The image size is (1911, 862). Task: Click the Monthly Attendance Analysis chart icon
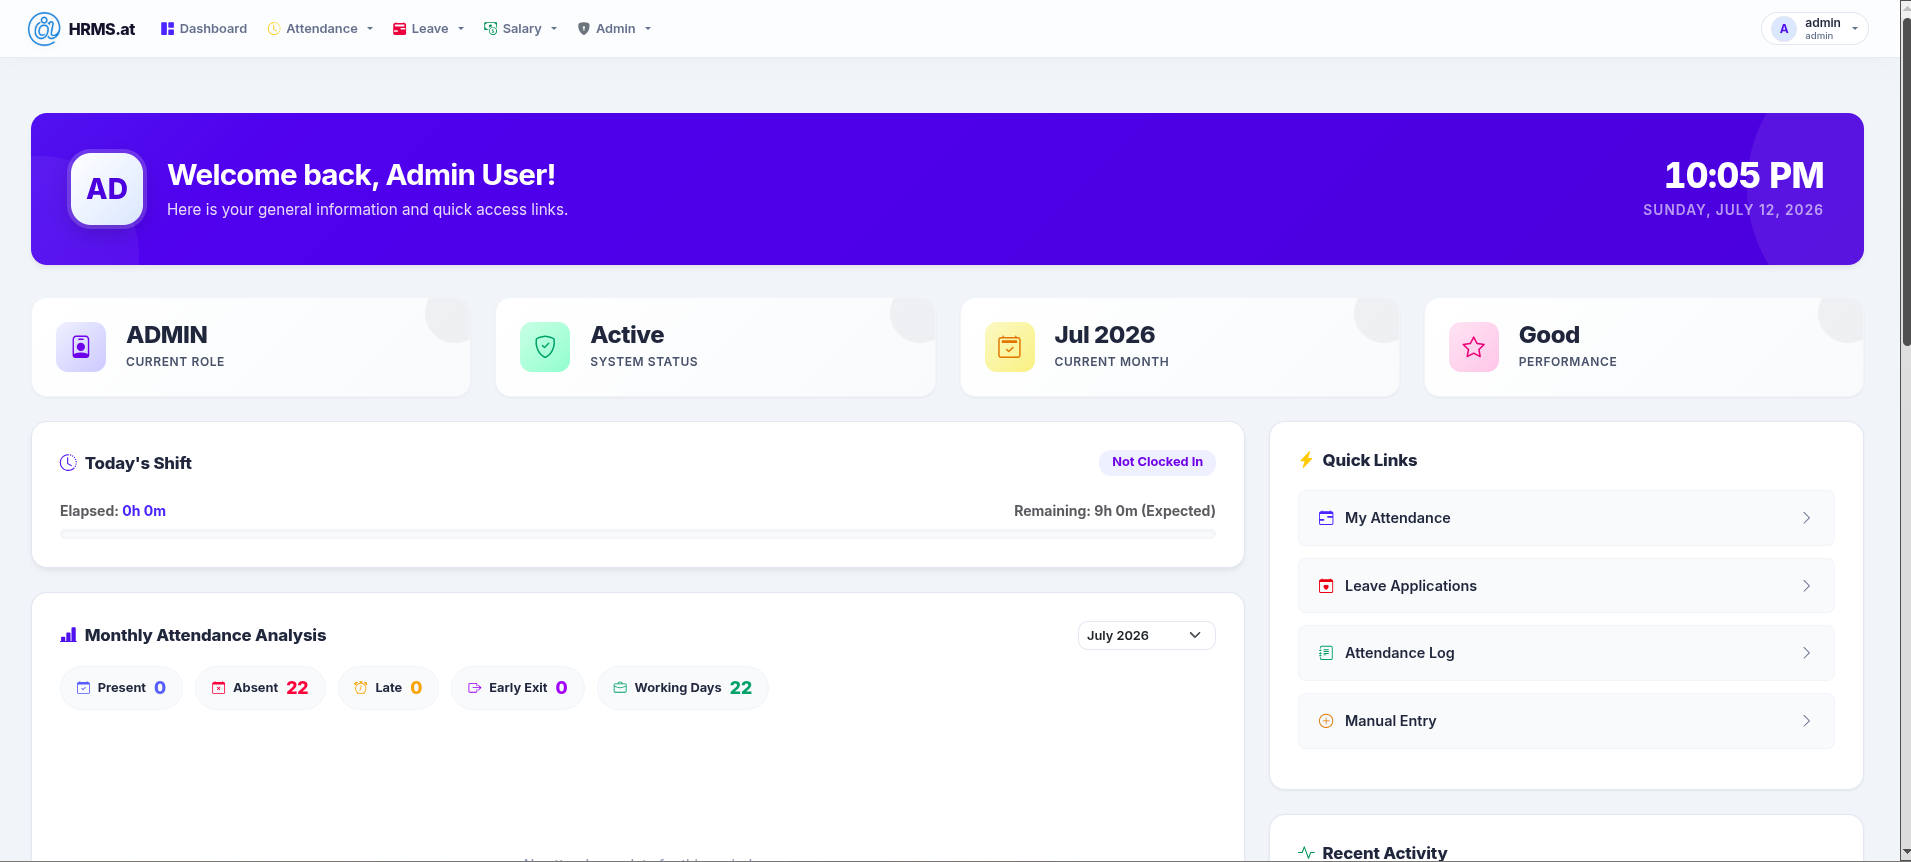[x=68, y=635]
